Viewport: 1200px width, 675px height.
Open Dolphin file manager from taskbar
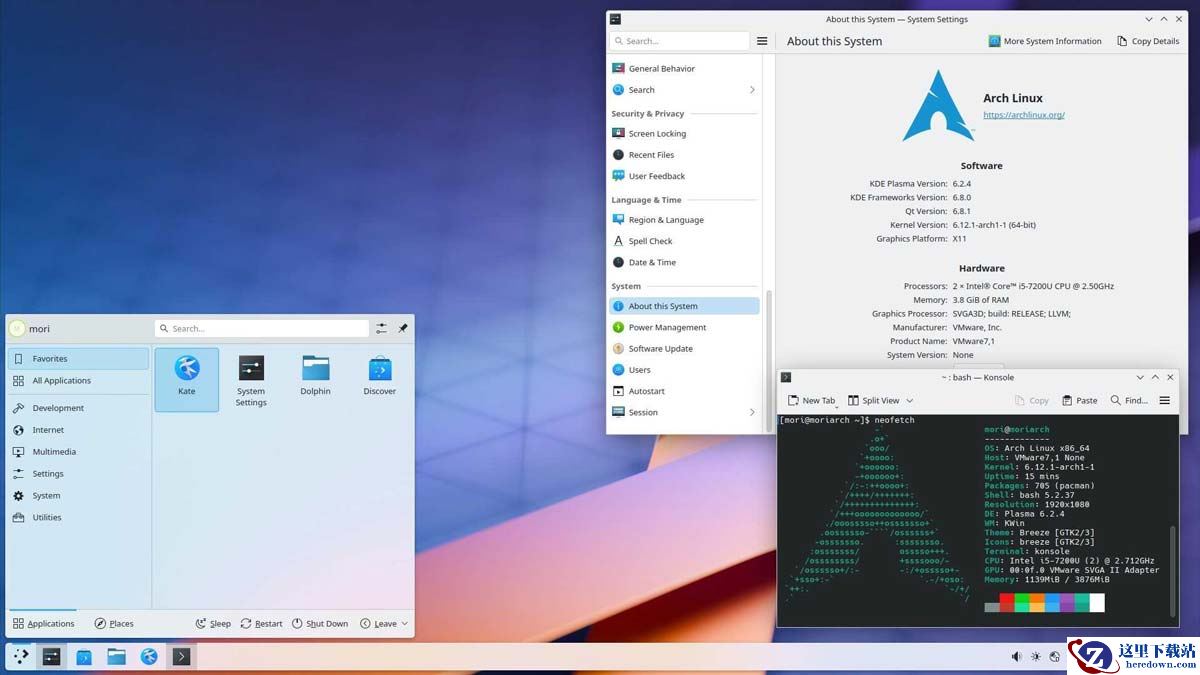point(117,657)
